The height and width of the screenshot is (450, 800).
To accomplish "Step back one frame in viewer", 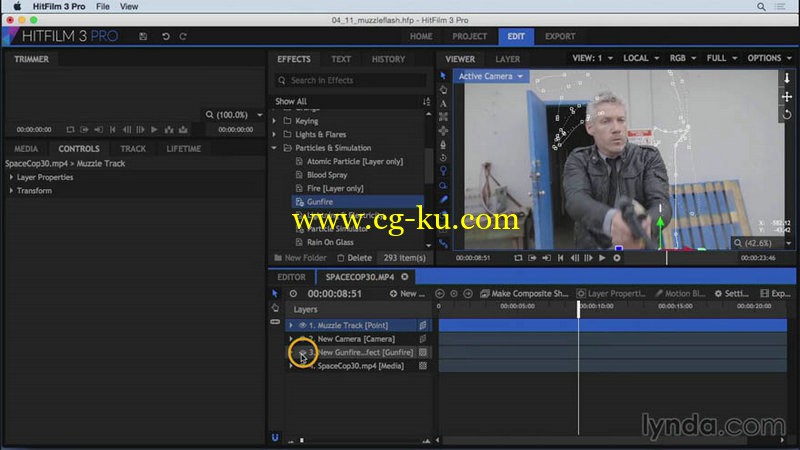I will pyautogui.click(x=574, y=258).
